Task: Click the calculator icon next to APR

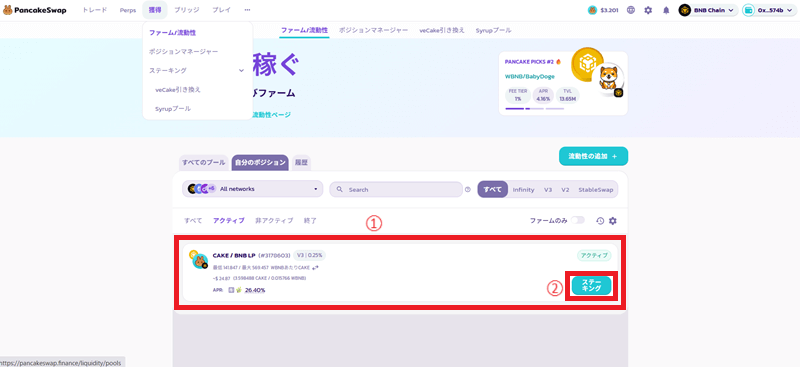Action: pos(231,290)
